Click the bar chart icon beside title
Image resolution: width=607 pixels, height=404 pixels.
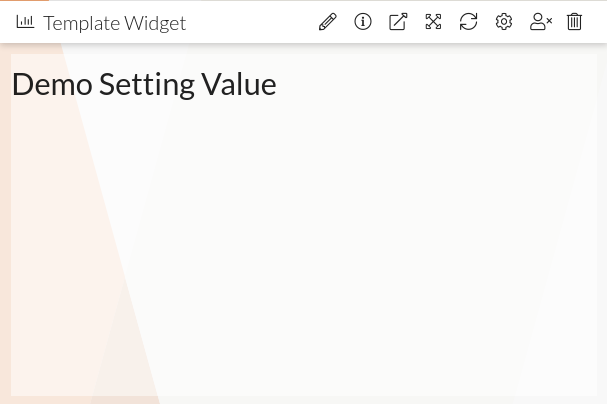pyautogui.click(x=25, y=22)
